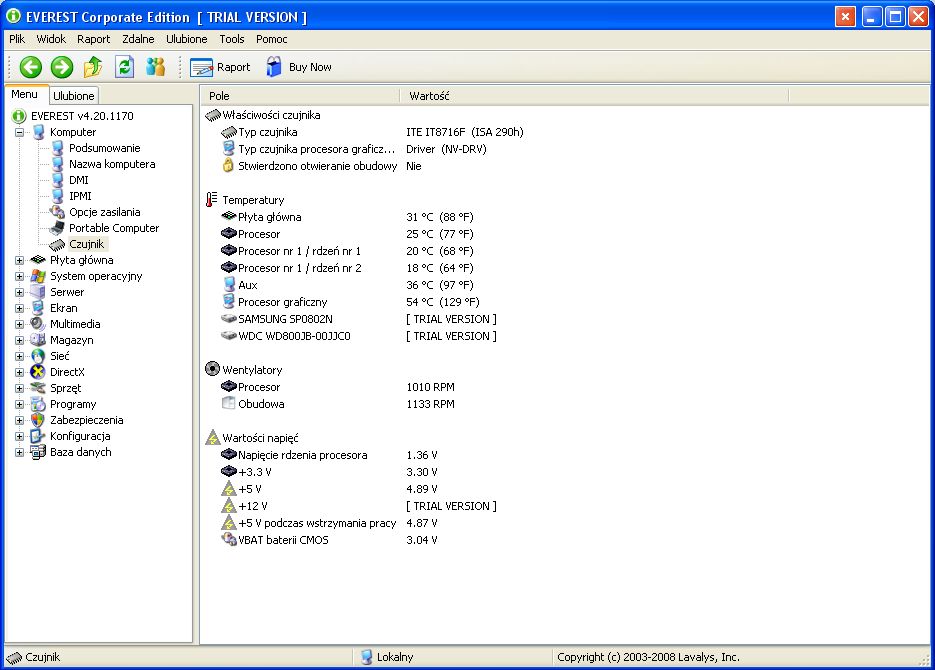Select the Obudowa fan row
Viewport: 935px width, 670px height.
click(x=338, y=404)
